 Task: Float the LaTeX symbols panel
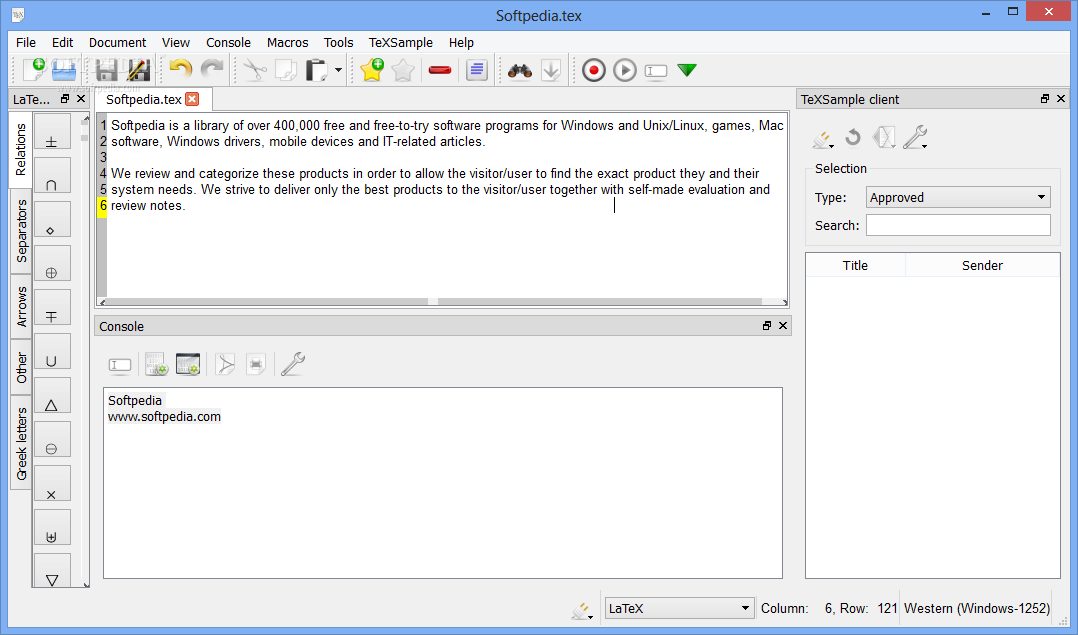click(x=65, y=99)
